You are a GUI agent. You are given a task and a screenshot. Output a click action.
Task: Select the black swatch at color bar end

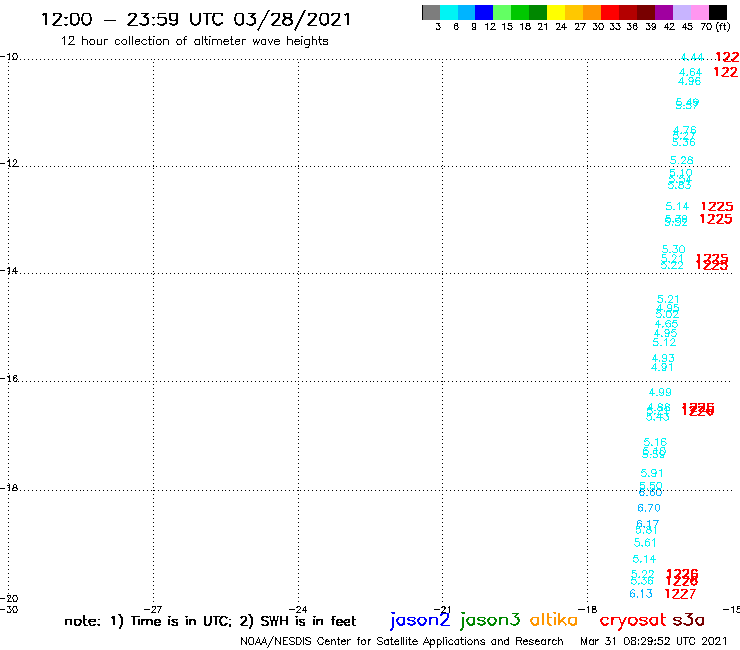tap(718, 12)
